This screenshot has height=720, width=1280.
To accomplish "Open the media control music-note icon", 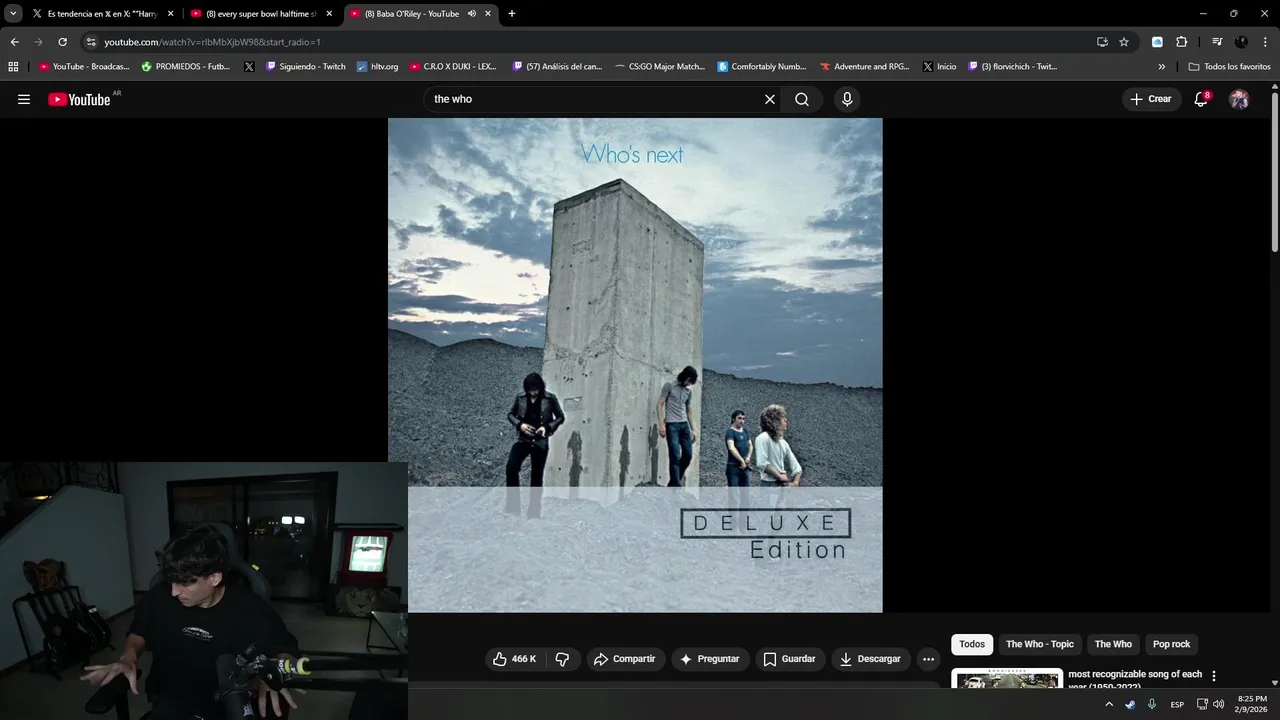I will coord(1217,42).
